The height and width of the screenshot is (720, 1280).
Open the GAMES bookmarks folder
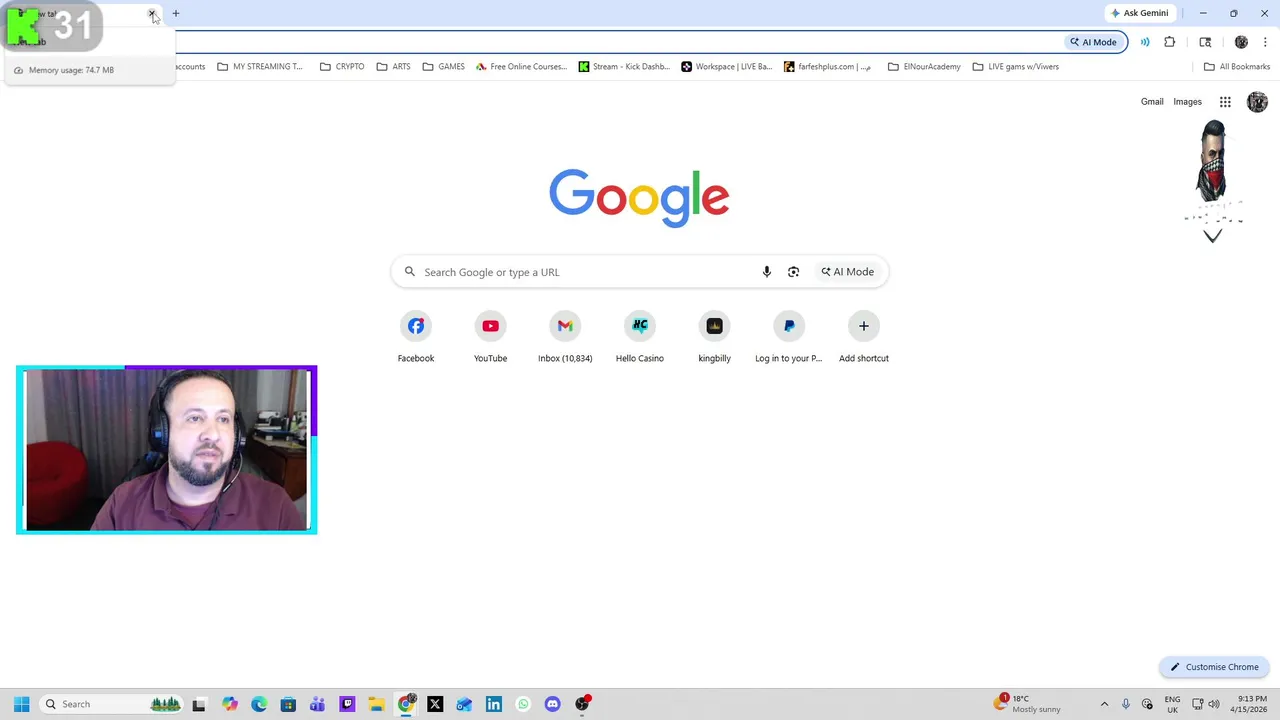click(x=443, y=67)
